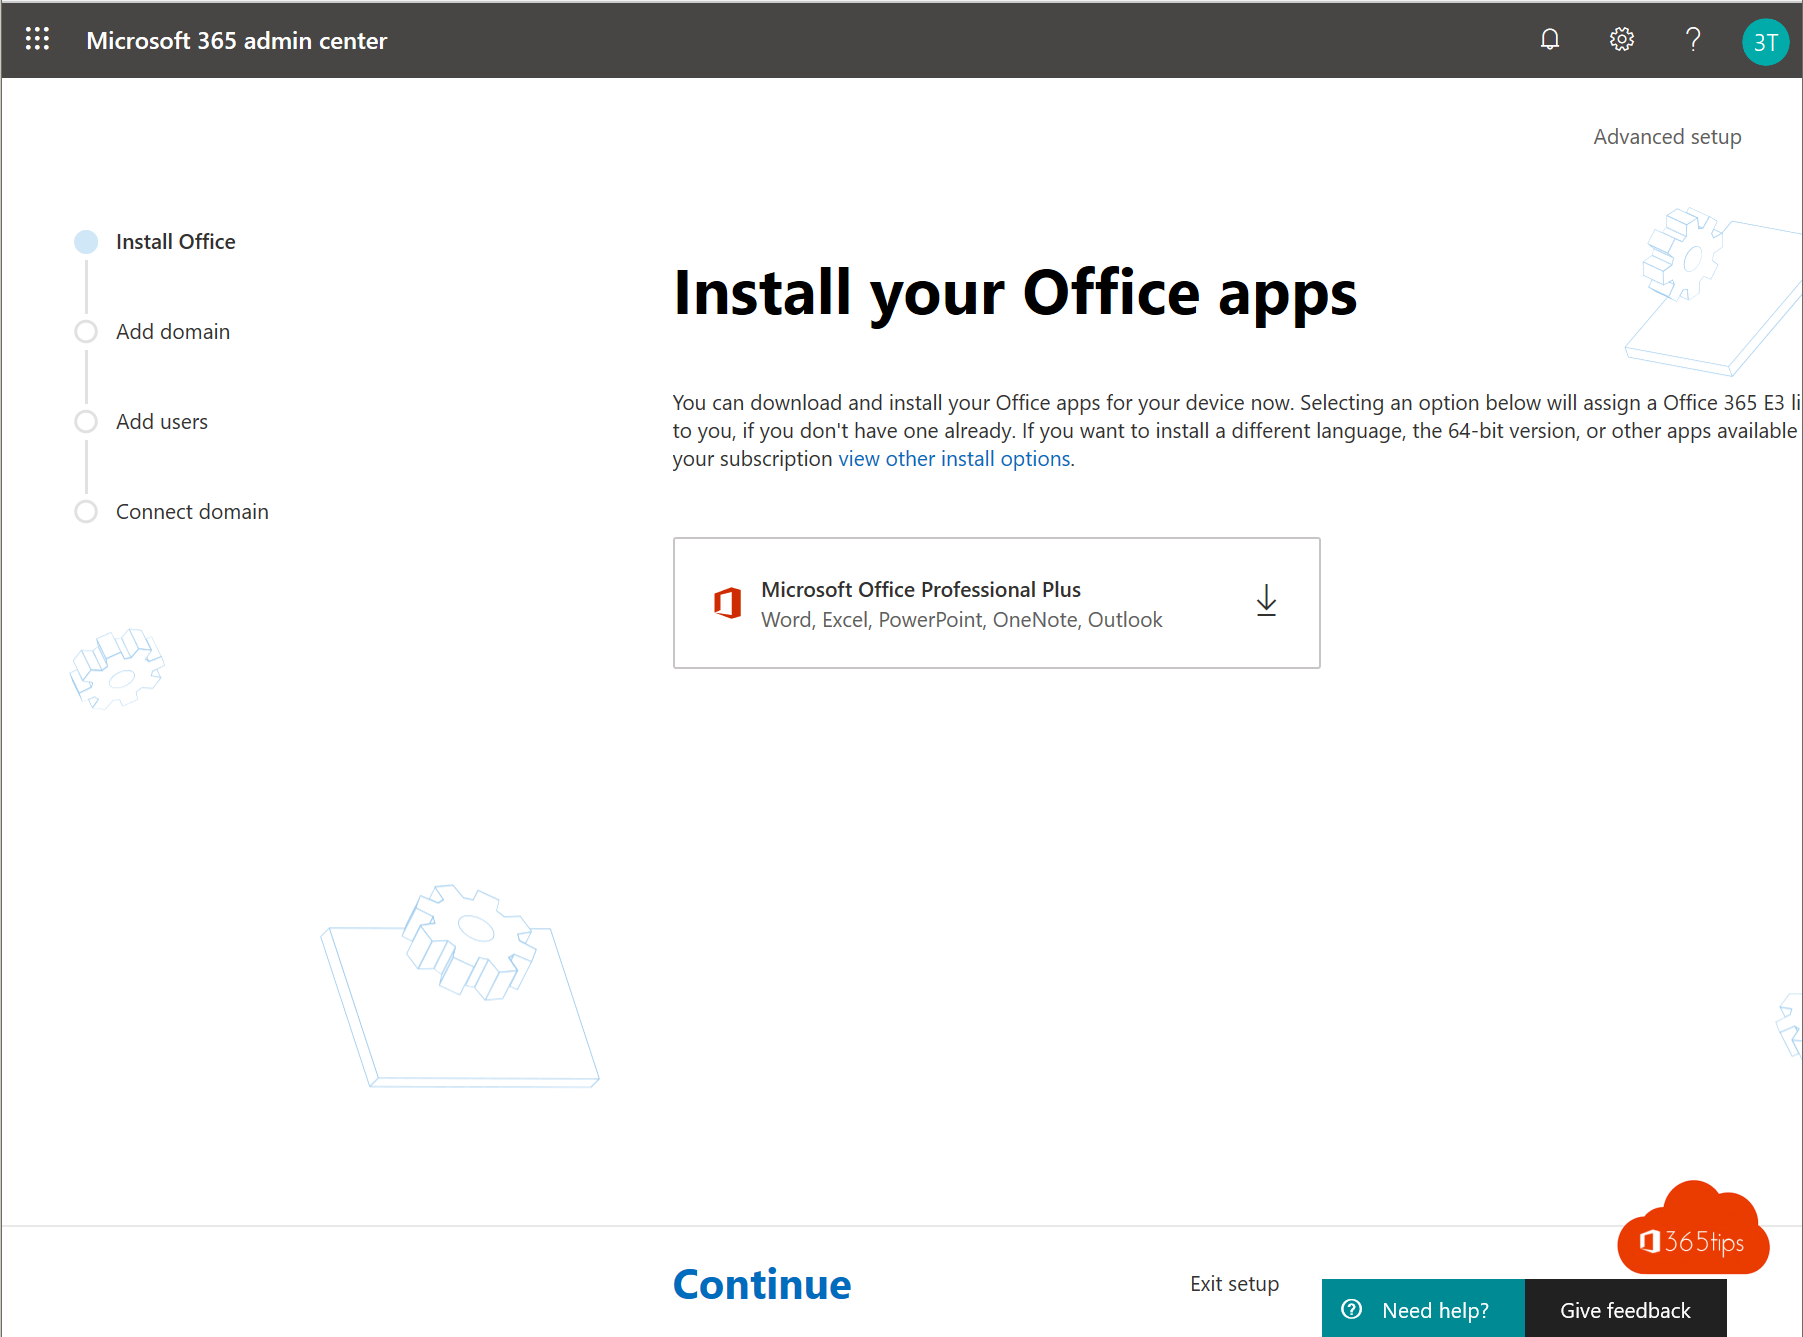Image resolution: width=1803 pixels, height=1337 pixels.
Task: Open the Need help? panel
Action: click(1423, 1308)
